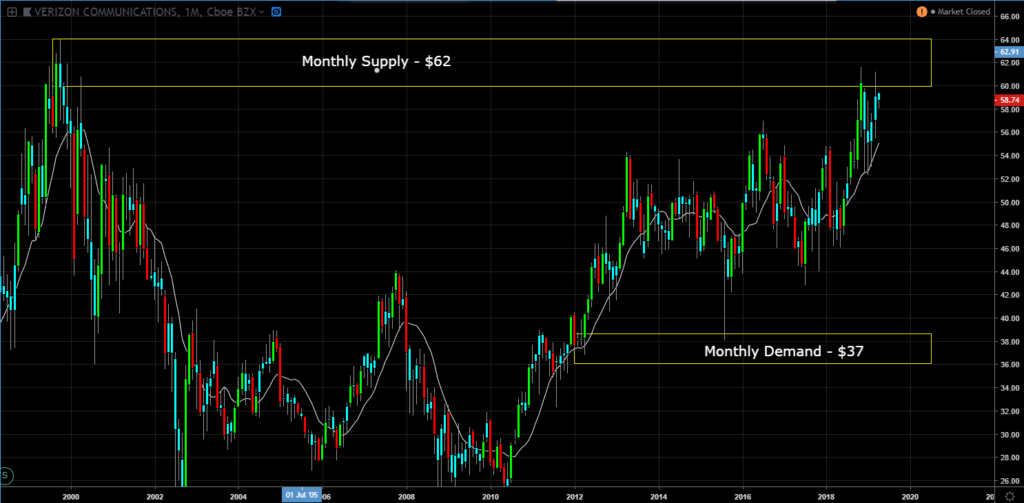This screenshot has height=503, width=1024.
Task: Click the orange data warning icon
Action: click(921, 12)
